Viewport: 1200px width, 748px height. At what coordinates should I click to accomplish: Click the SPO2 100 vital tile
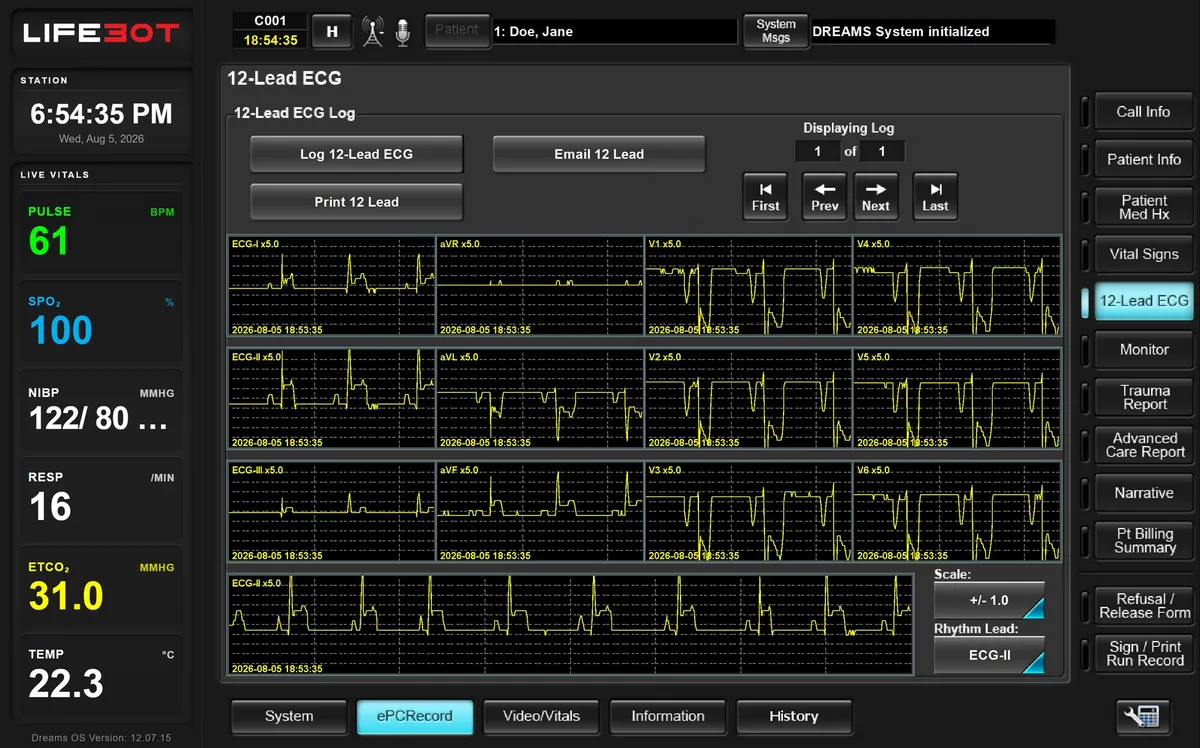(x=100, y=322)
